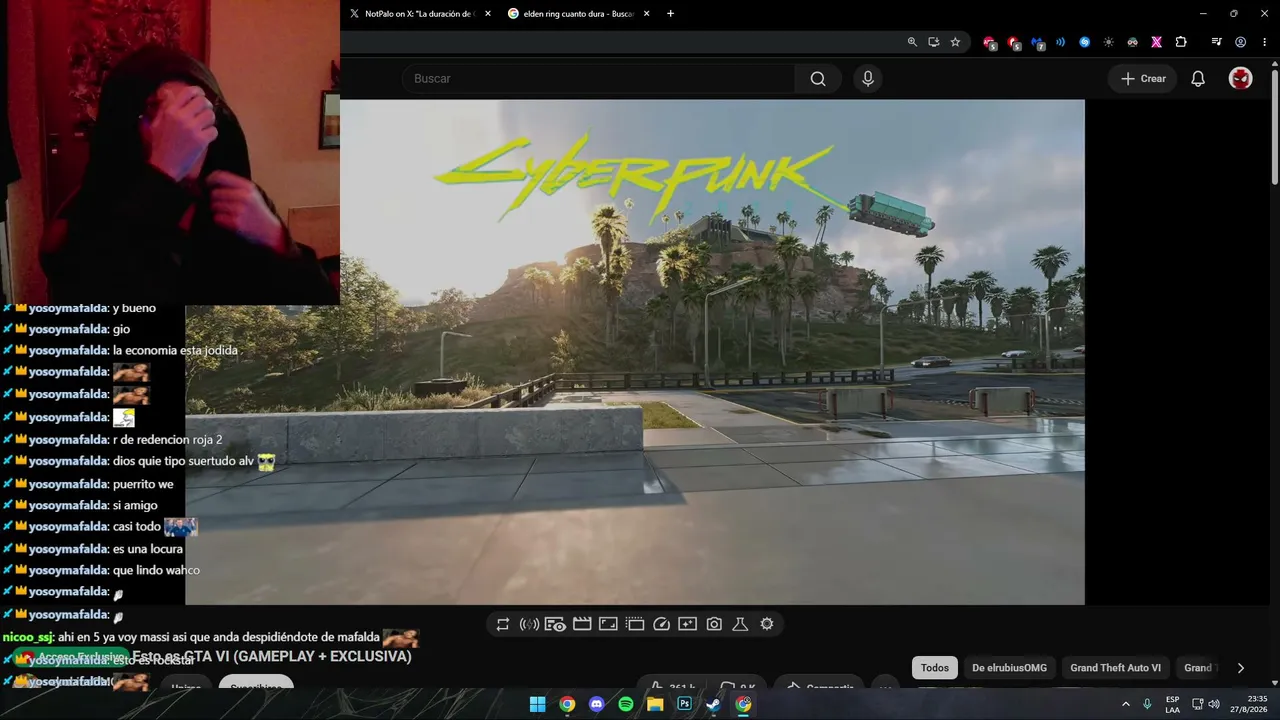Click chat message "que lindo wahco"
This screenshot has height=720, width=1280.
(x=156, y=570)
